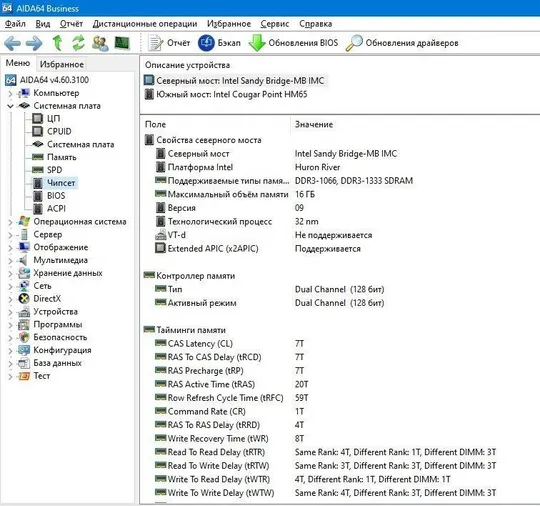Select BIOS item in the tree
Image resolution: width=540 pixels, height=506 pixels.
pos(56,196)
